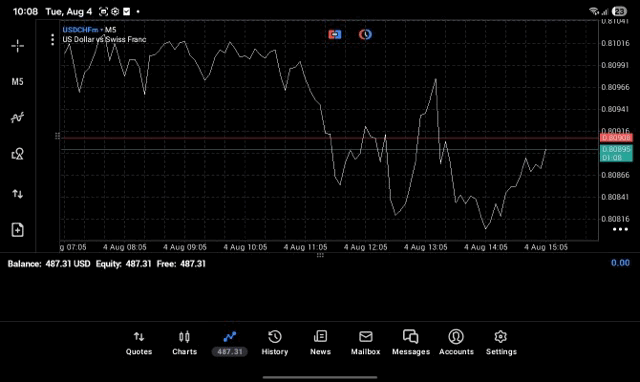This screenshot has height=382, width=640.
Task: Grab the red price line handle
Action: (x=58, y=136)
